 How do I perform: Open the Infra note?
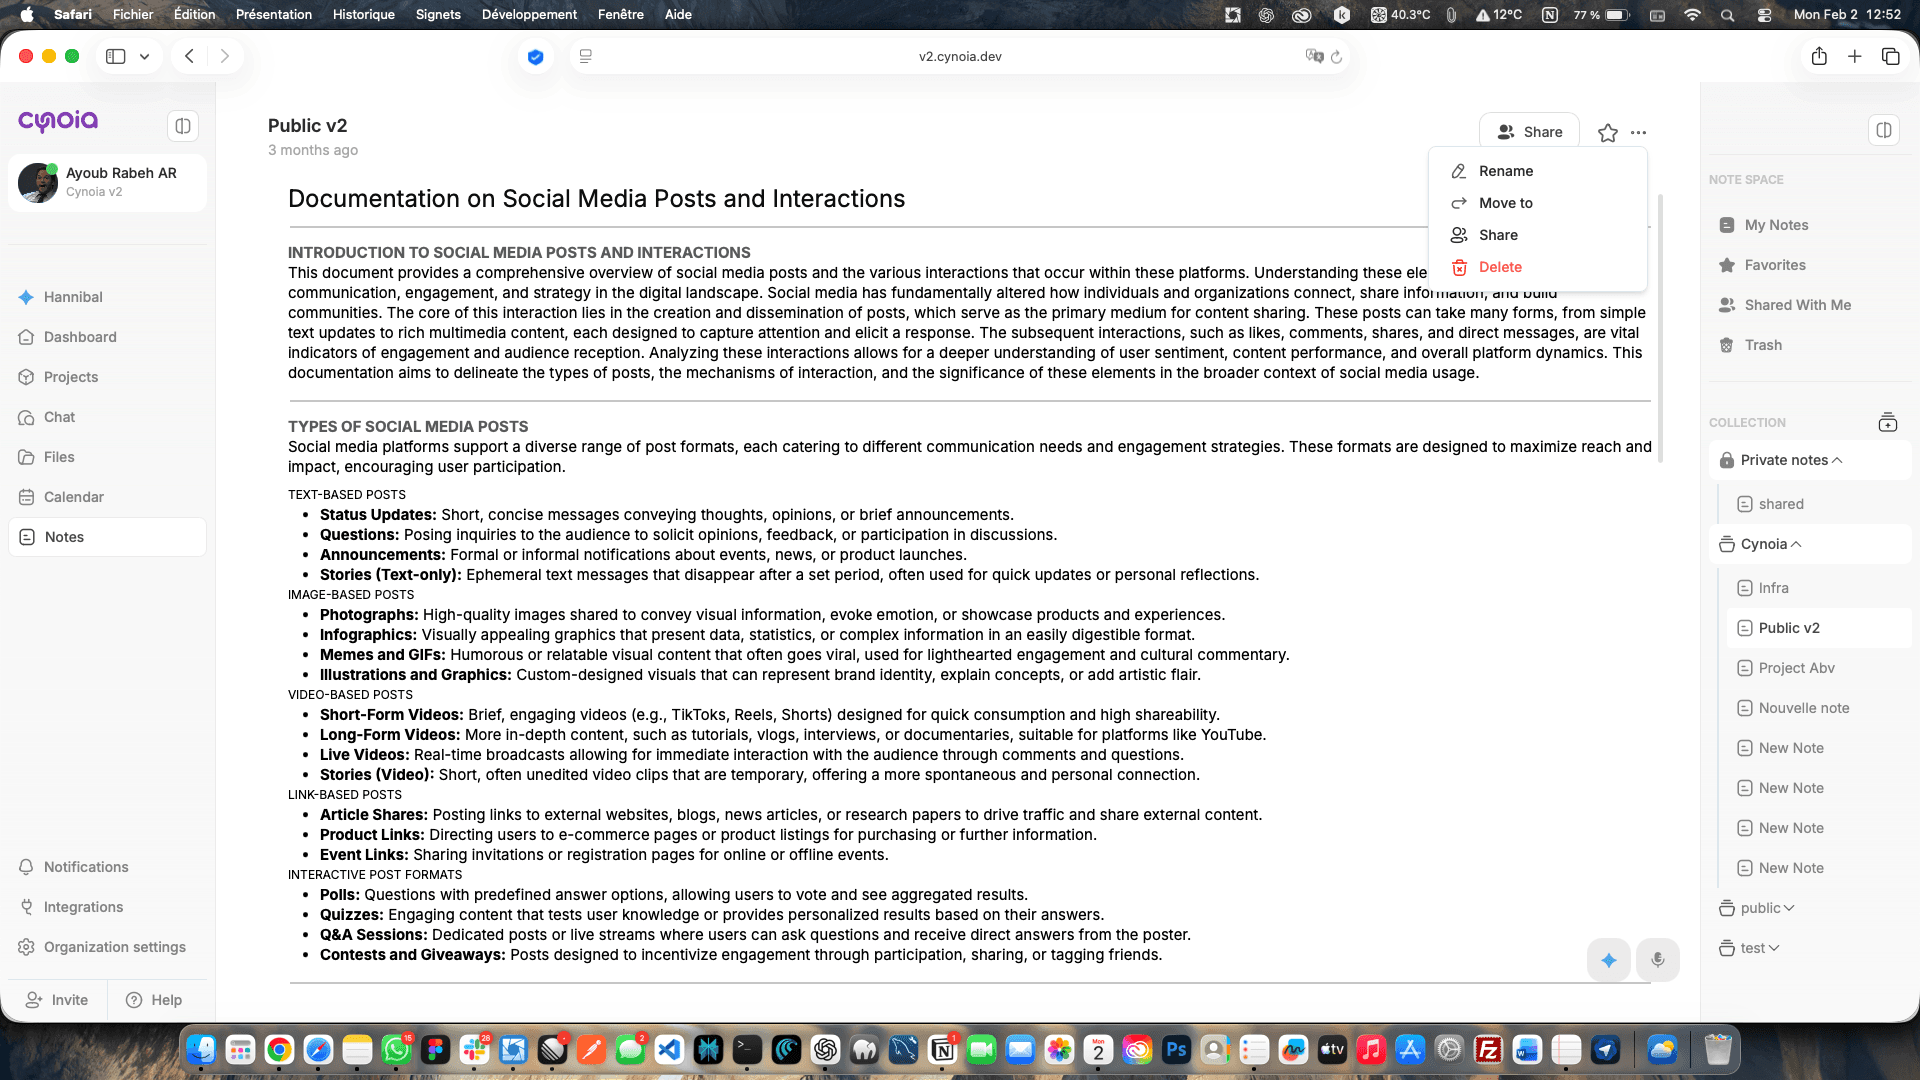point(1773,588)
